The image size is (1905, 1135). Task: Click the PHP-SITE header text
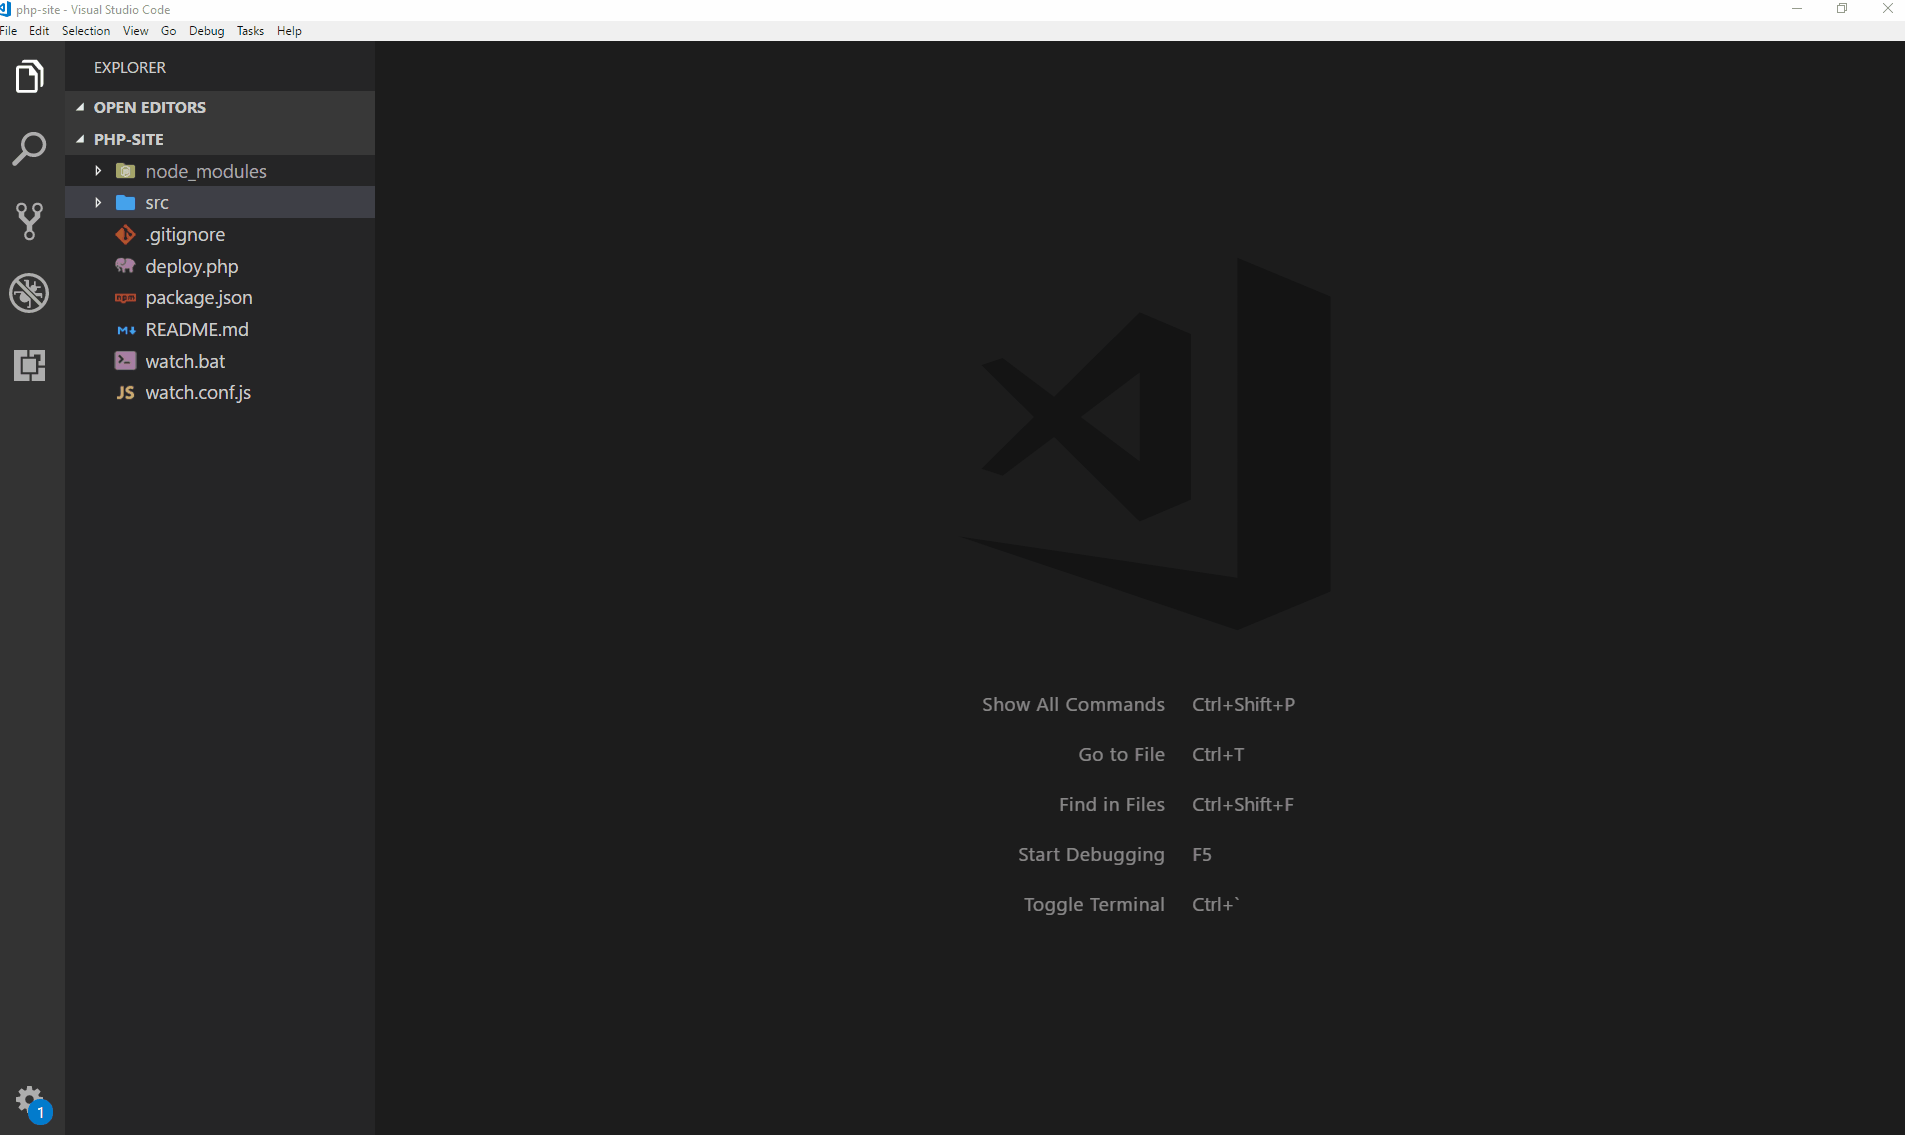pyautogui.click(x=129, y=139)
